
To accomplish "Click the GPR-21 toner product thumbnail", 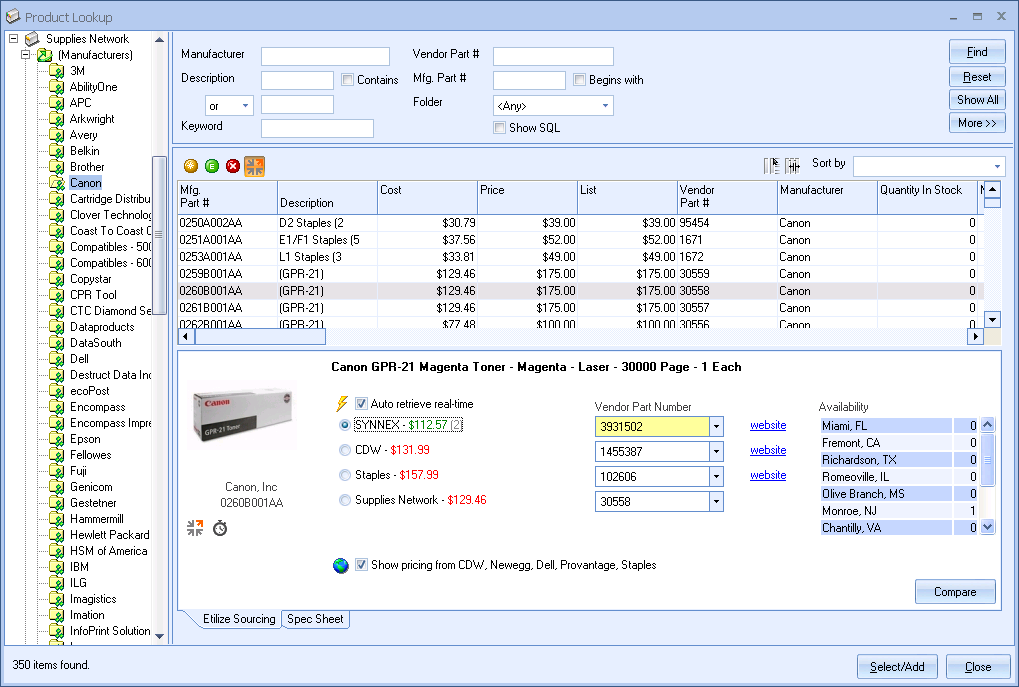I will point(243,416).
